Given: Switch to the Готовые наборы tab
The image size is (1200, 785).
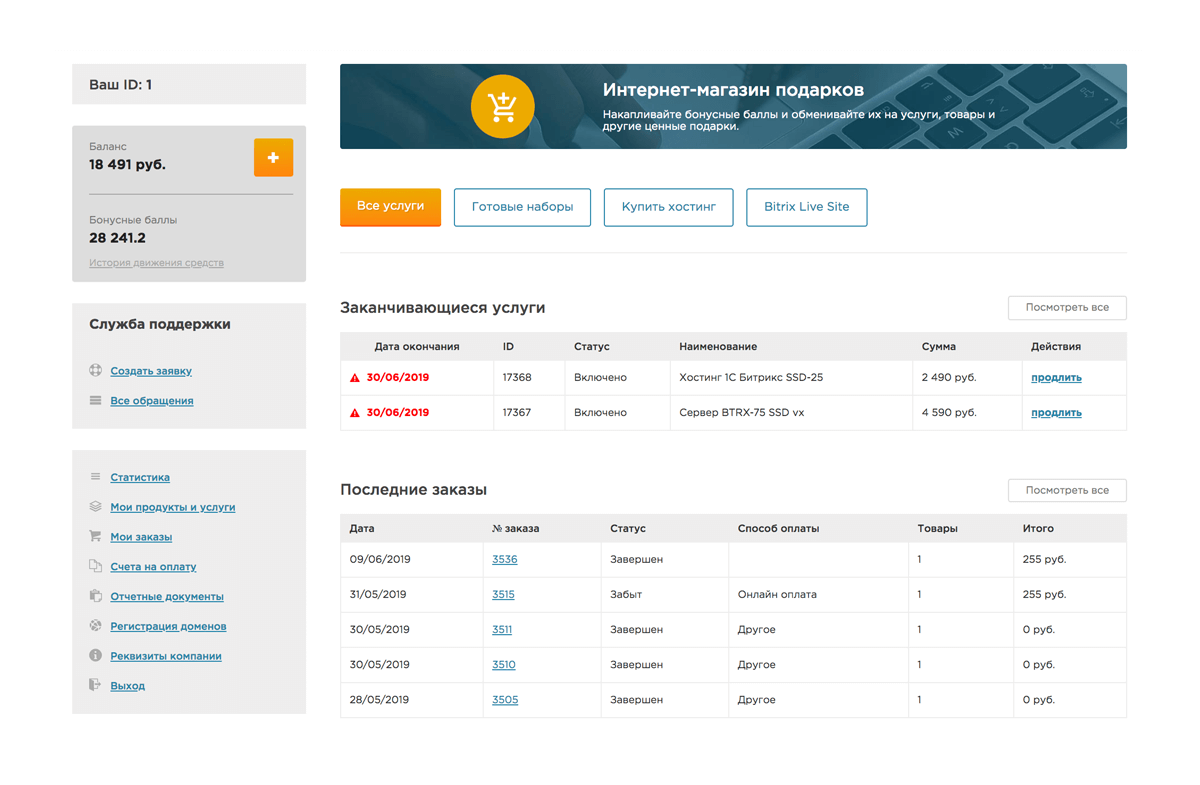Looking at the screenshot, I should (x=522, y=207).
